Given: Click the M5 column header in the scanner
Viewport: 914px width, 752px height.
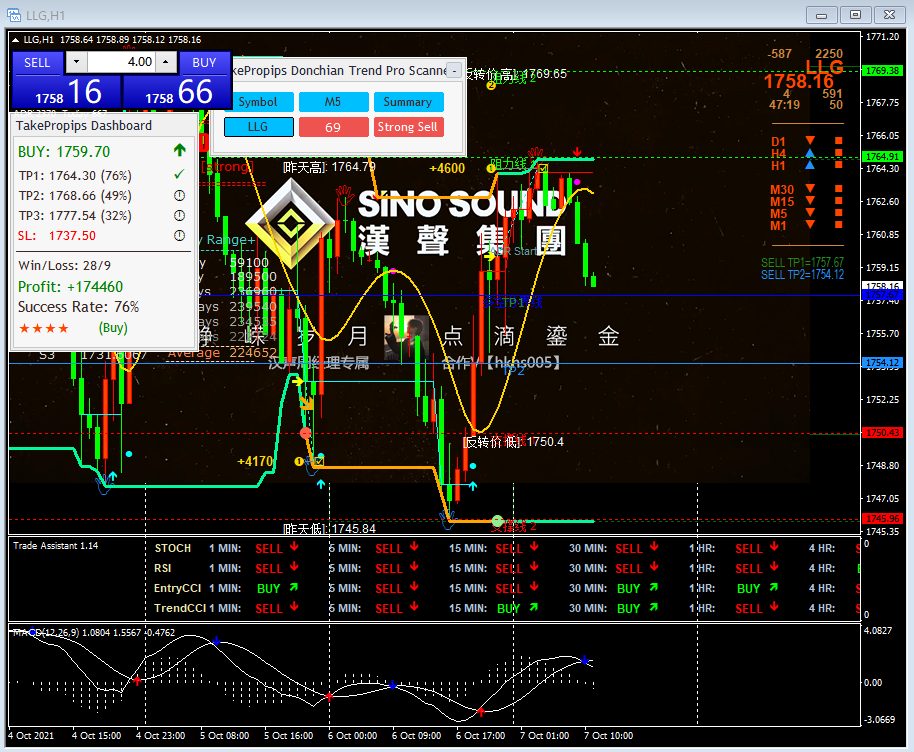Looking at the screenshot, I should coord(333,102).
